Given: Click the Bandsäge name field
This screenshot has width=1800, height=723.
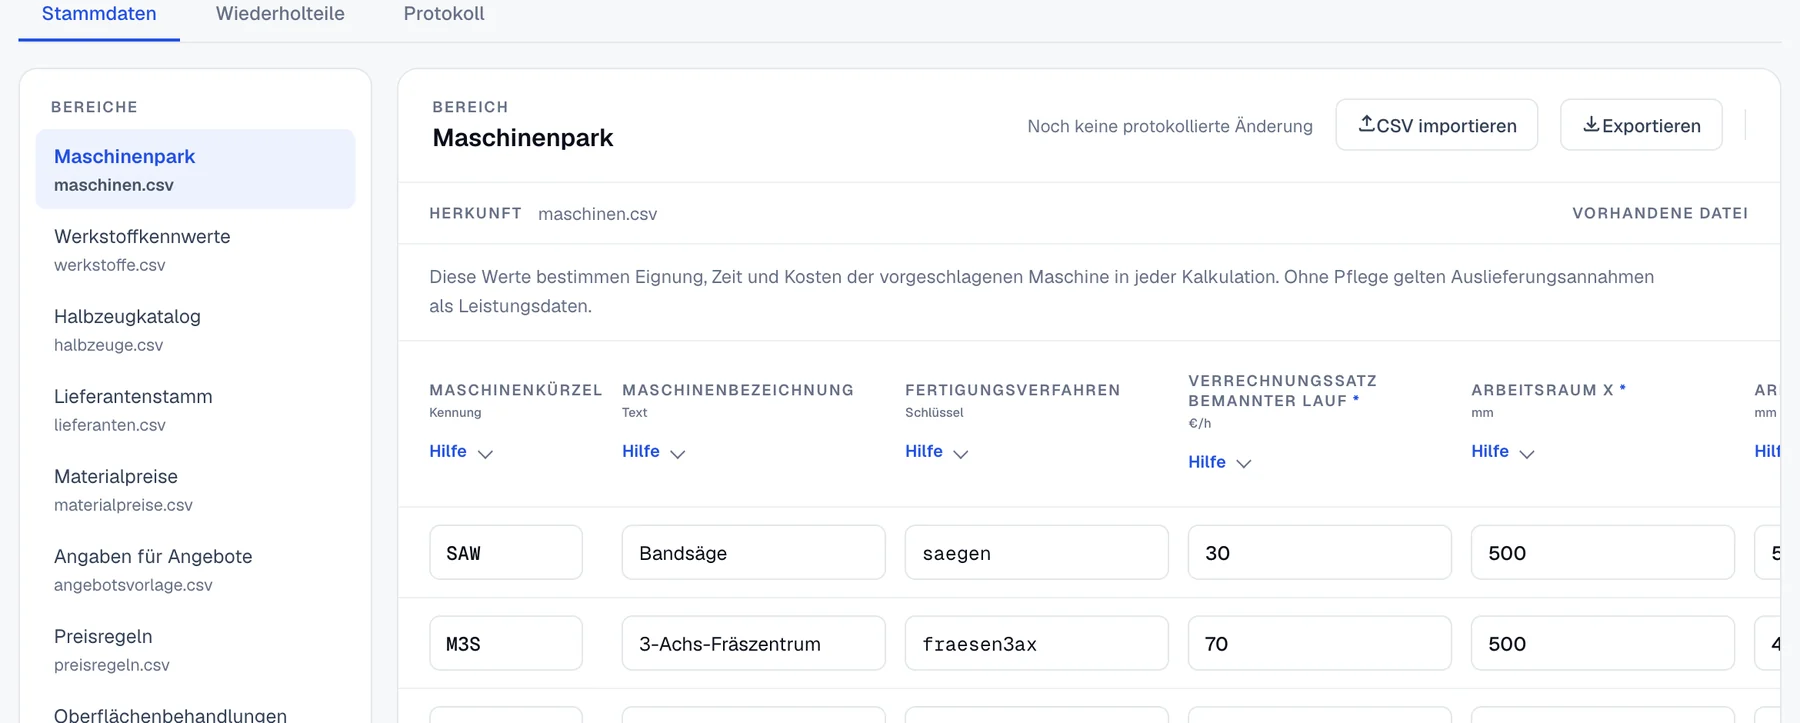Looking at the screenshot, I should click(753, 552).
